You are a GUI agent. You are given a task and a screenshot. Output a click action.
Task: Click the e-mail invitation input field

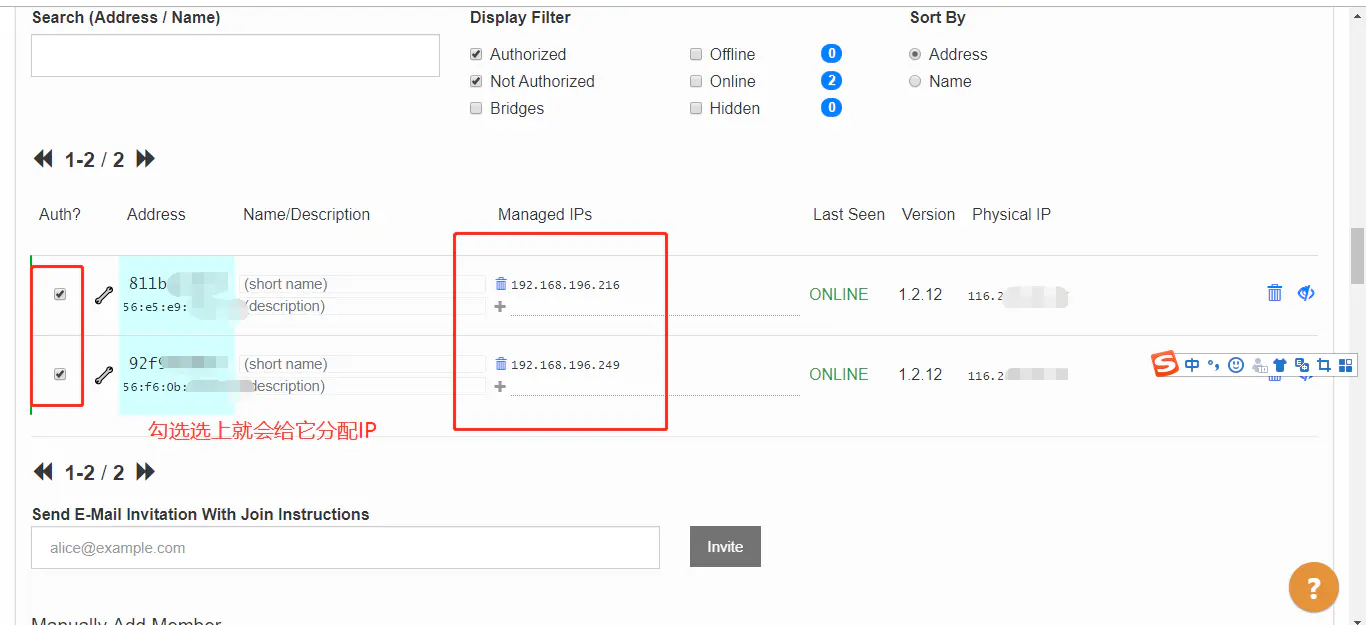[x=345, y=548]
